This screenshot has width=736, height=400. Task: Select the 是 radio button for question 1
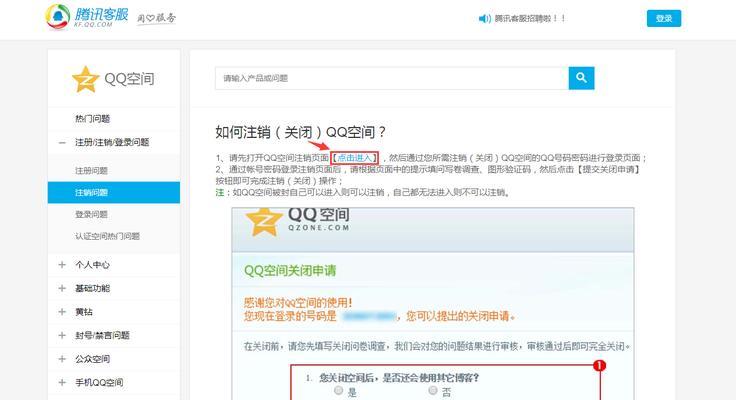point(338,391)
